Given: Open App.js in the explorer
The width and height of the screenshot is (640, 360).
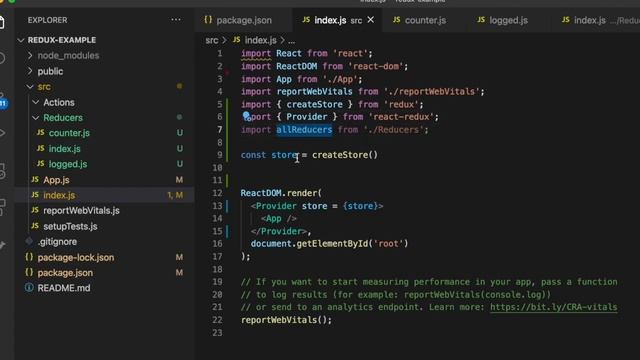Looking at the screenshot, I should click(x=56, y=180).
